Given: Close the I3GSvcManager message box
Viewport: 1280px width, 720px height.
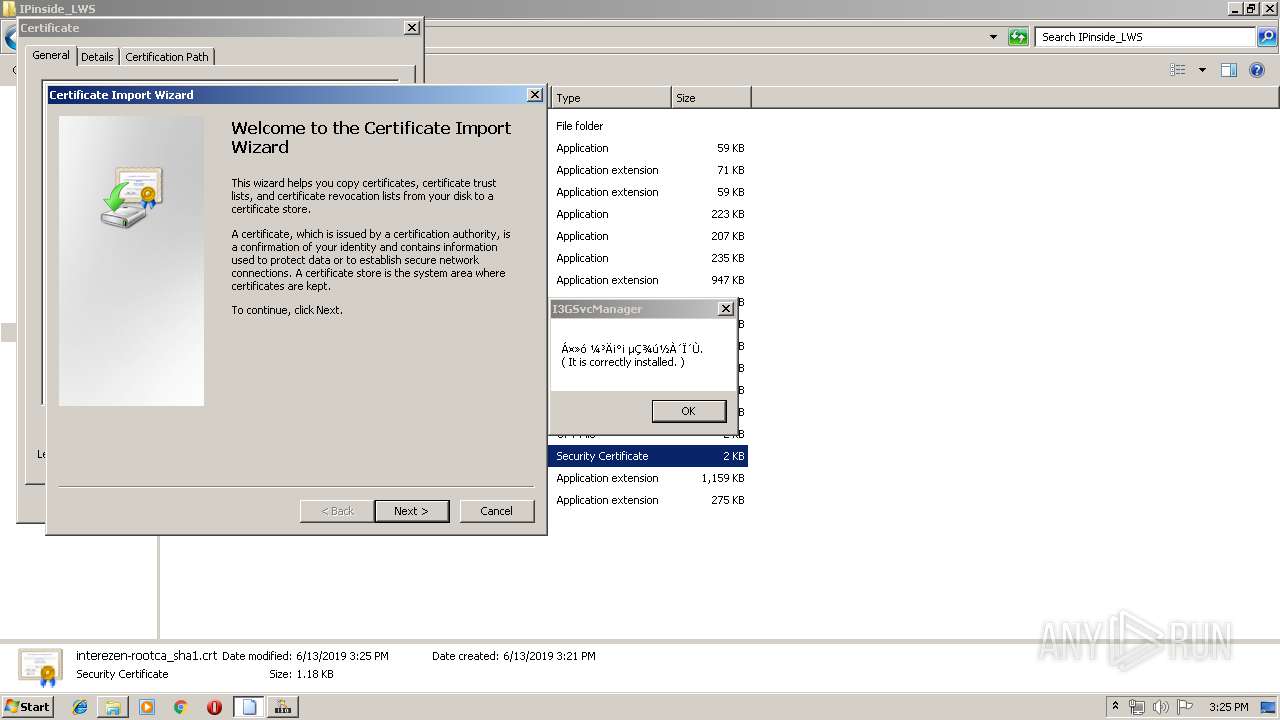Looking at the screenshot, I should click(x=726, y=309).
